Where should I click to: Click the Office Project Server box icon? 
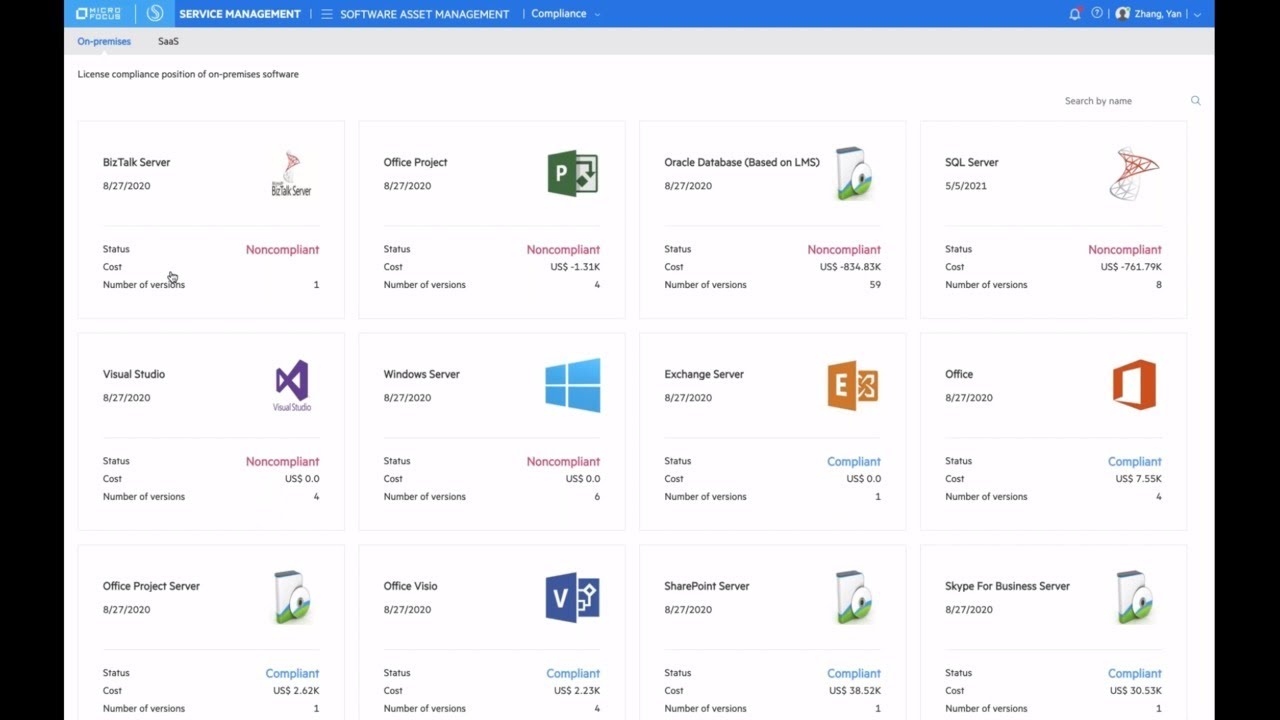(292, 597)
